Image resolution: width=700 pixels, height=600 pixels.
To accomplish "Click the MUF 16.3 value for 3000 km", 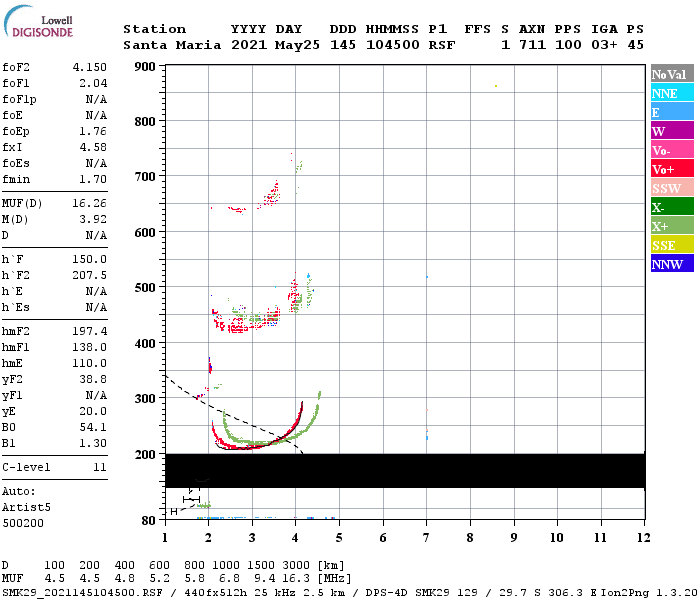I will [296, 579].
